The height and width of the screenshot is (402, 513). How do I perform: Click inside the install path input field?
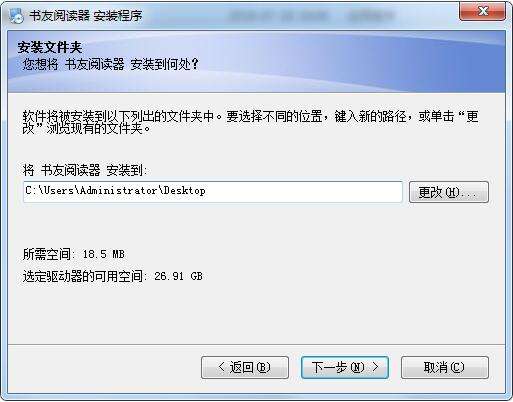[x=213, y=192]
